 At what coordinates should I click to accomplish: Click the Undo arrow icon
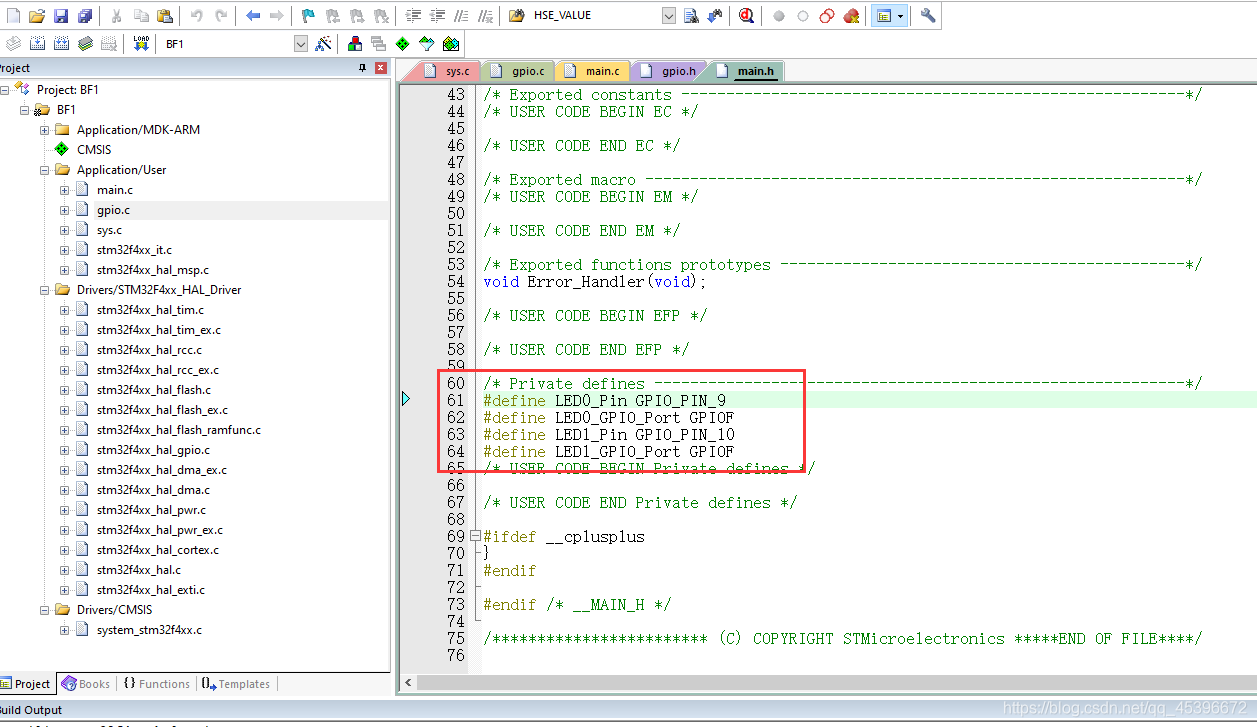tap(196, 16)
